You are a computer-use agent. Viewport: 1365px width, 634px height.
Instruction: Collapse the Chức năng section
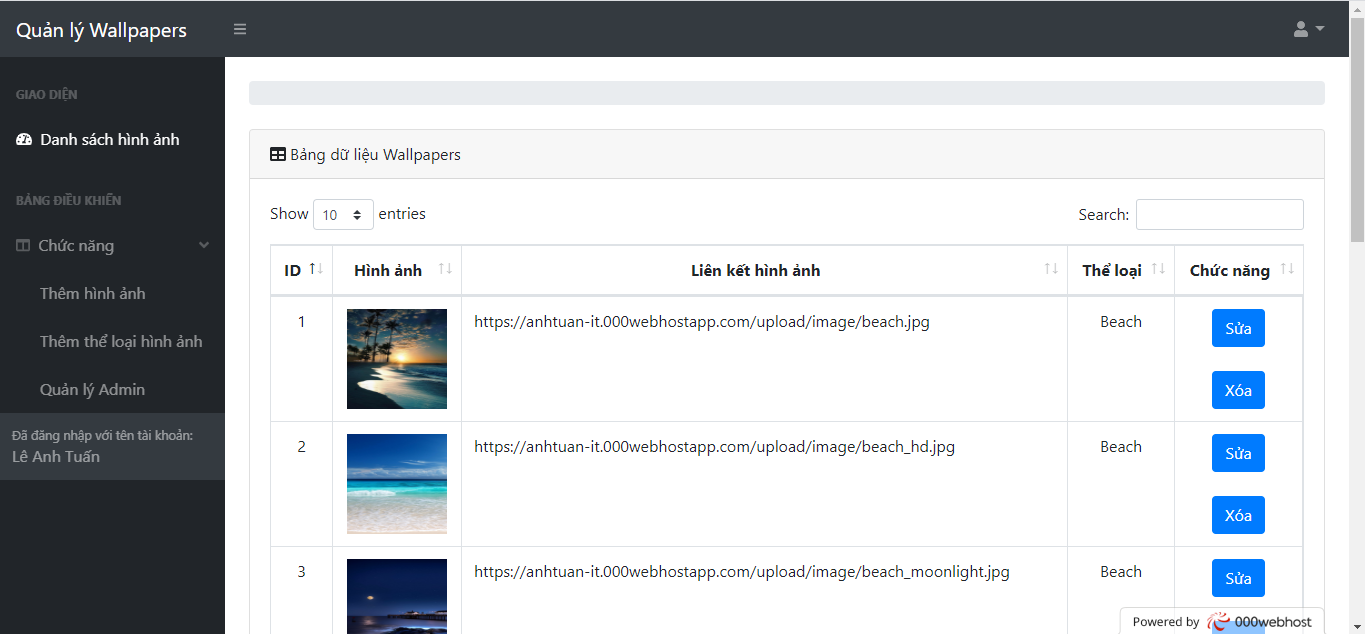coord(204,245)
